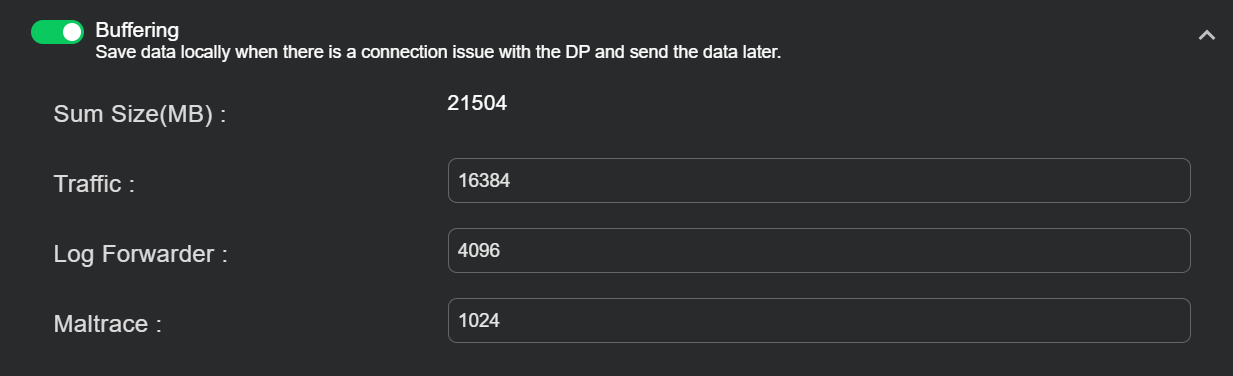Screen dimensions: 1233x376
Task: Toggle the Buffering switch off
Action: (57, 32)
